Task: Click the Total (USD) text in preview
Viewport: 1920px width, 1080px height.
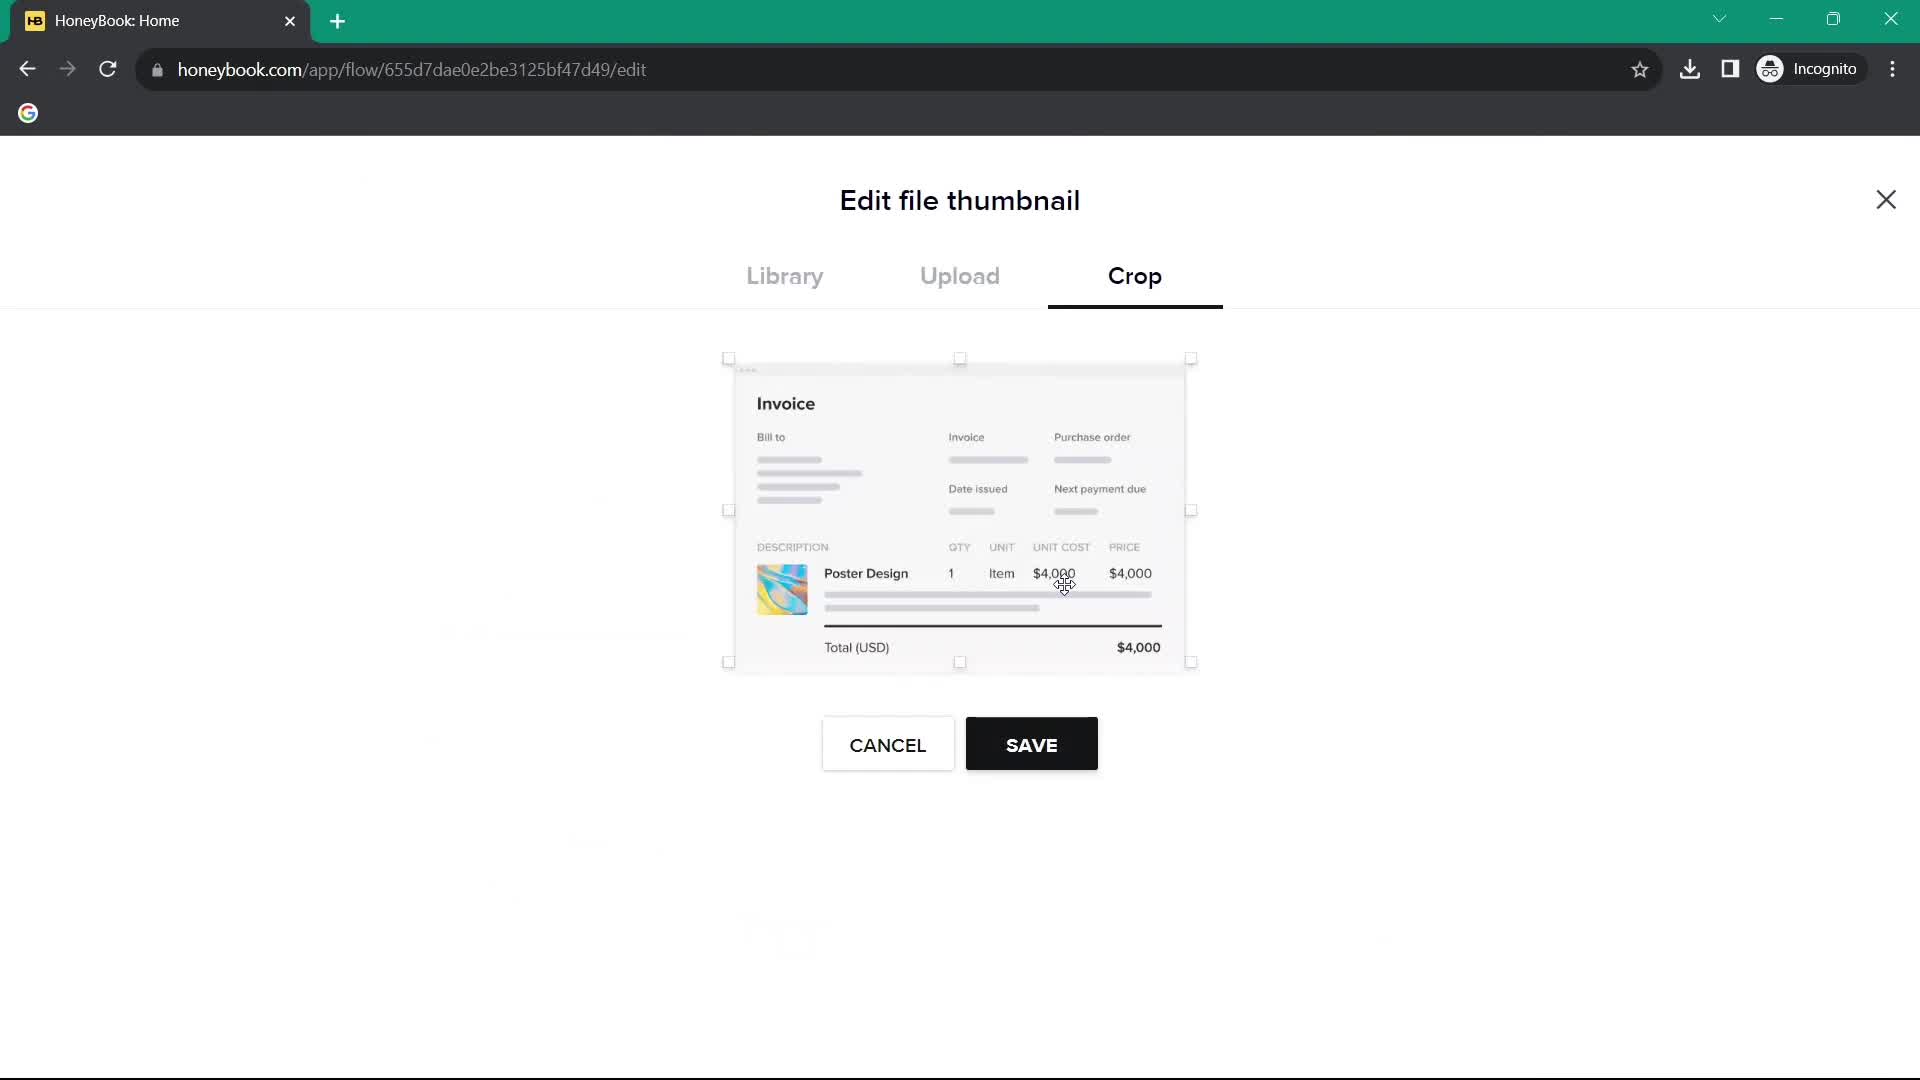Action: (x=857, y=648)
